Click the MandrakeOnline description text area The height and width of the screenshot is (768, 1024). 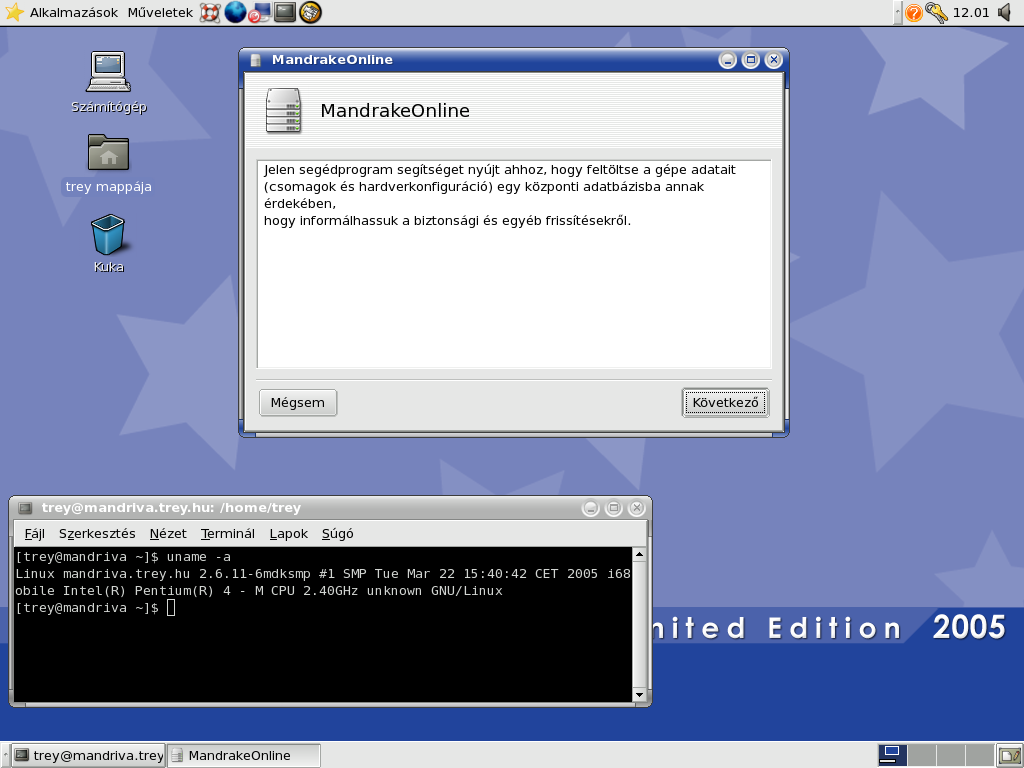514,264
